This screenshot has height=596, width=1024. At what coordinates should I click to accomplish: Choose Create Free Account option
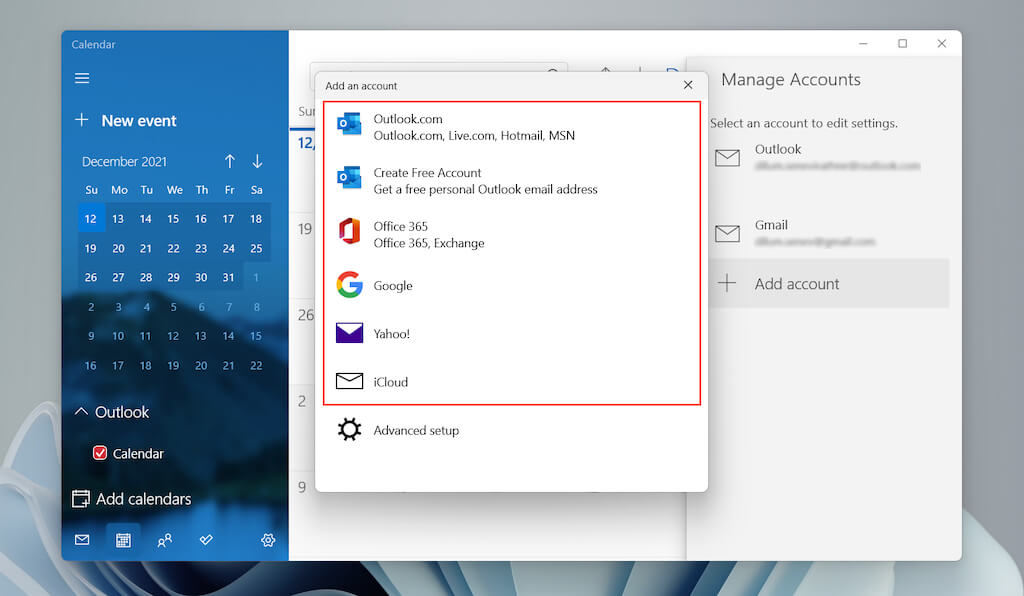[512, 181]
